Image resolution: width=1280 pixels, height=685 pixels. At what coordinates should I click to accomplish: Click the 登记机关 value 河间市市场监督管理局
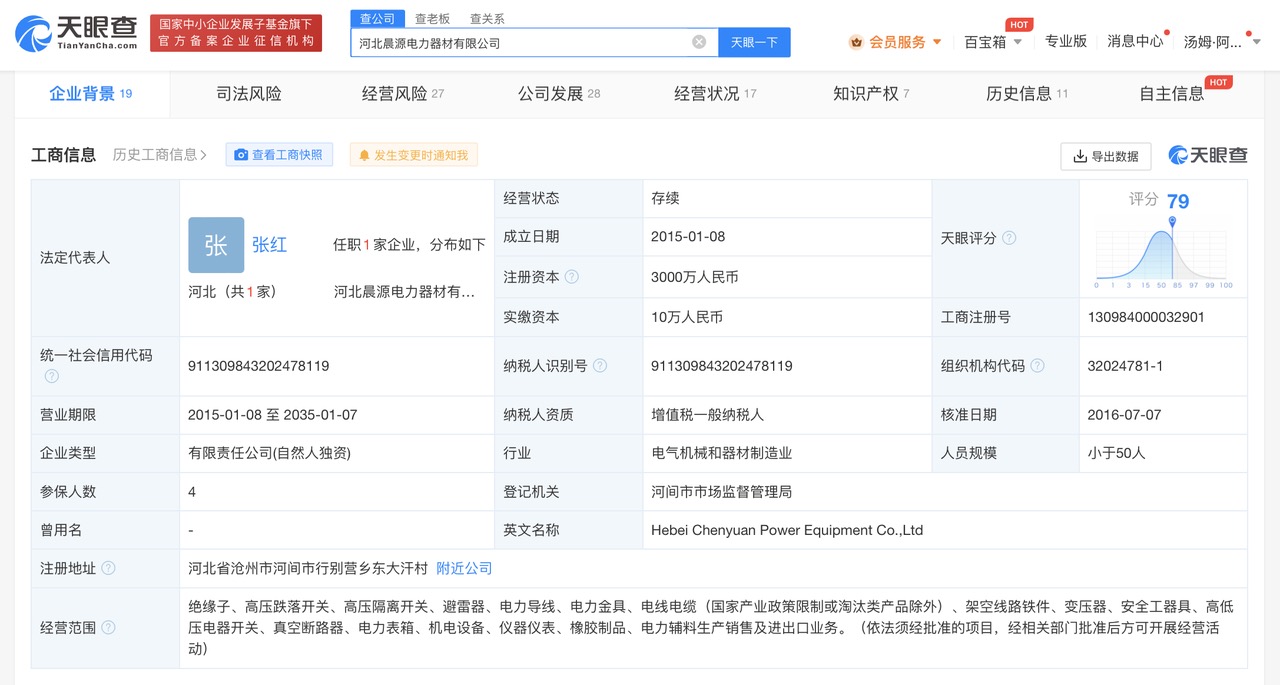click(721, 492)
